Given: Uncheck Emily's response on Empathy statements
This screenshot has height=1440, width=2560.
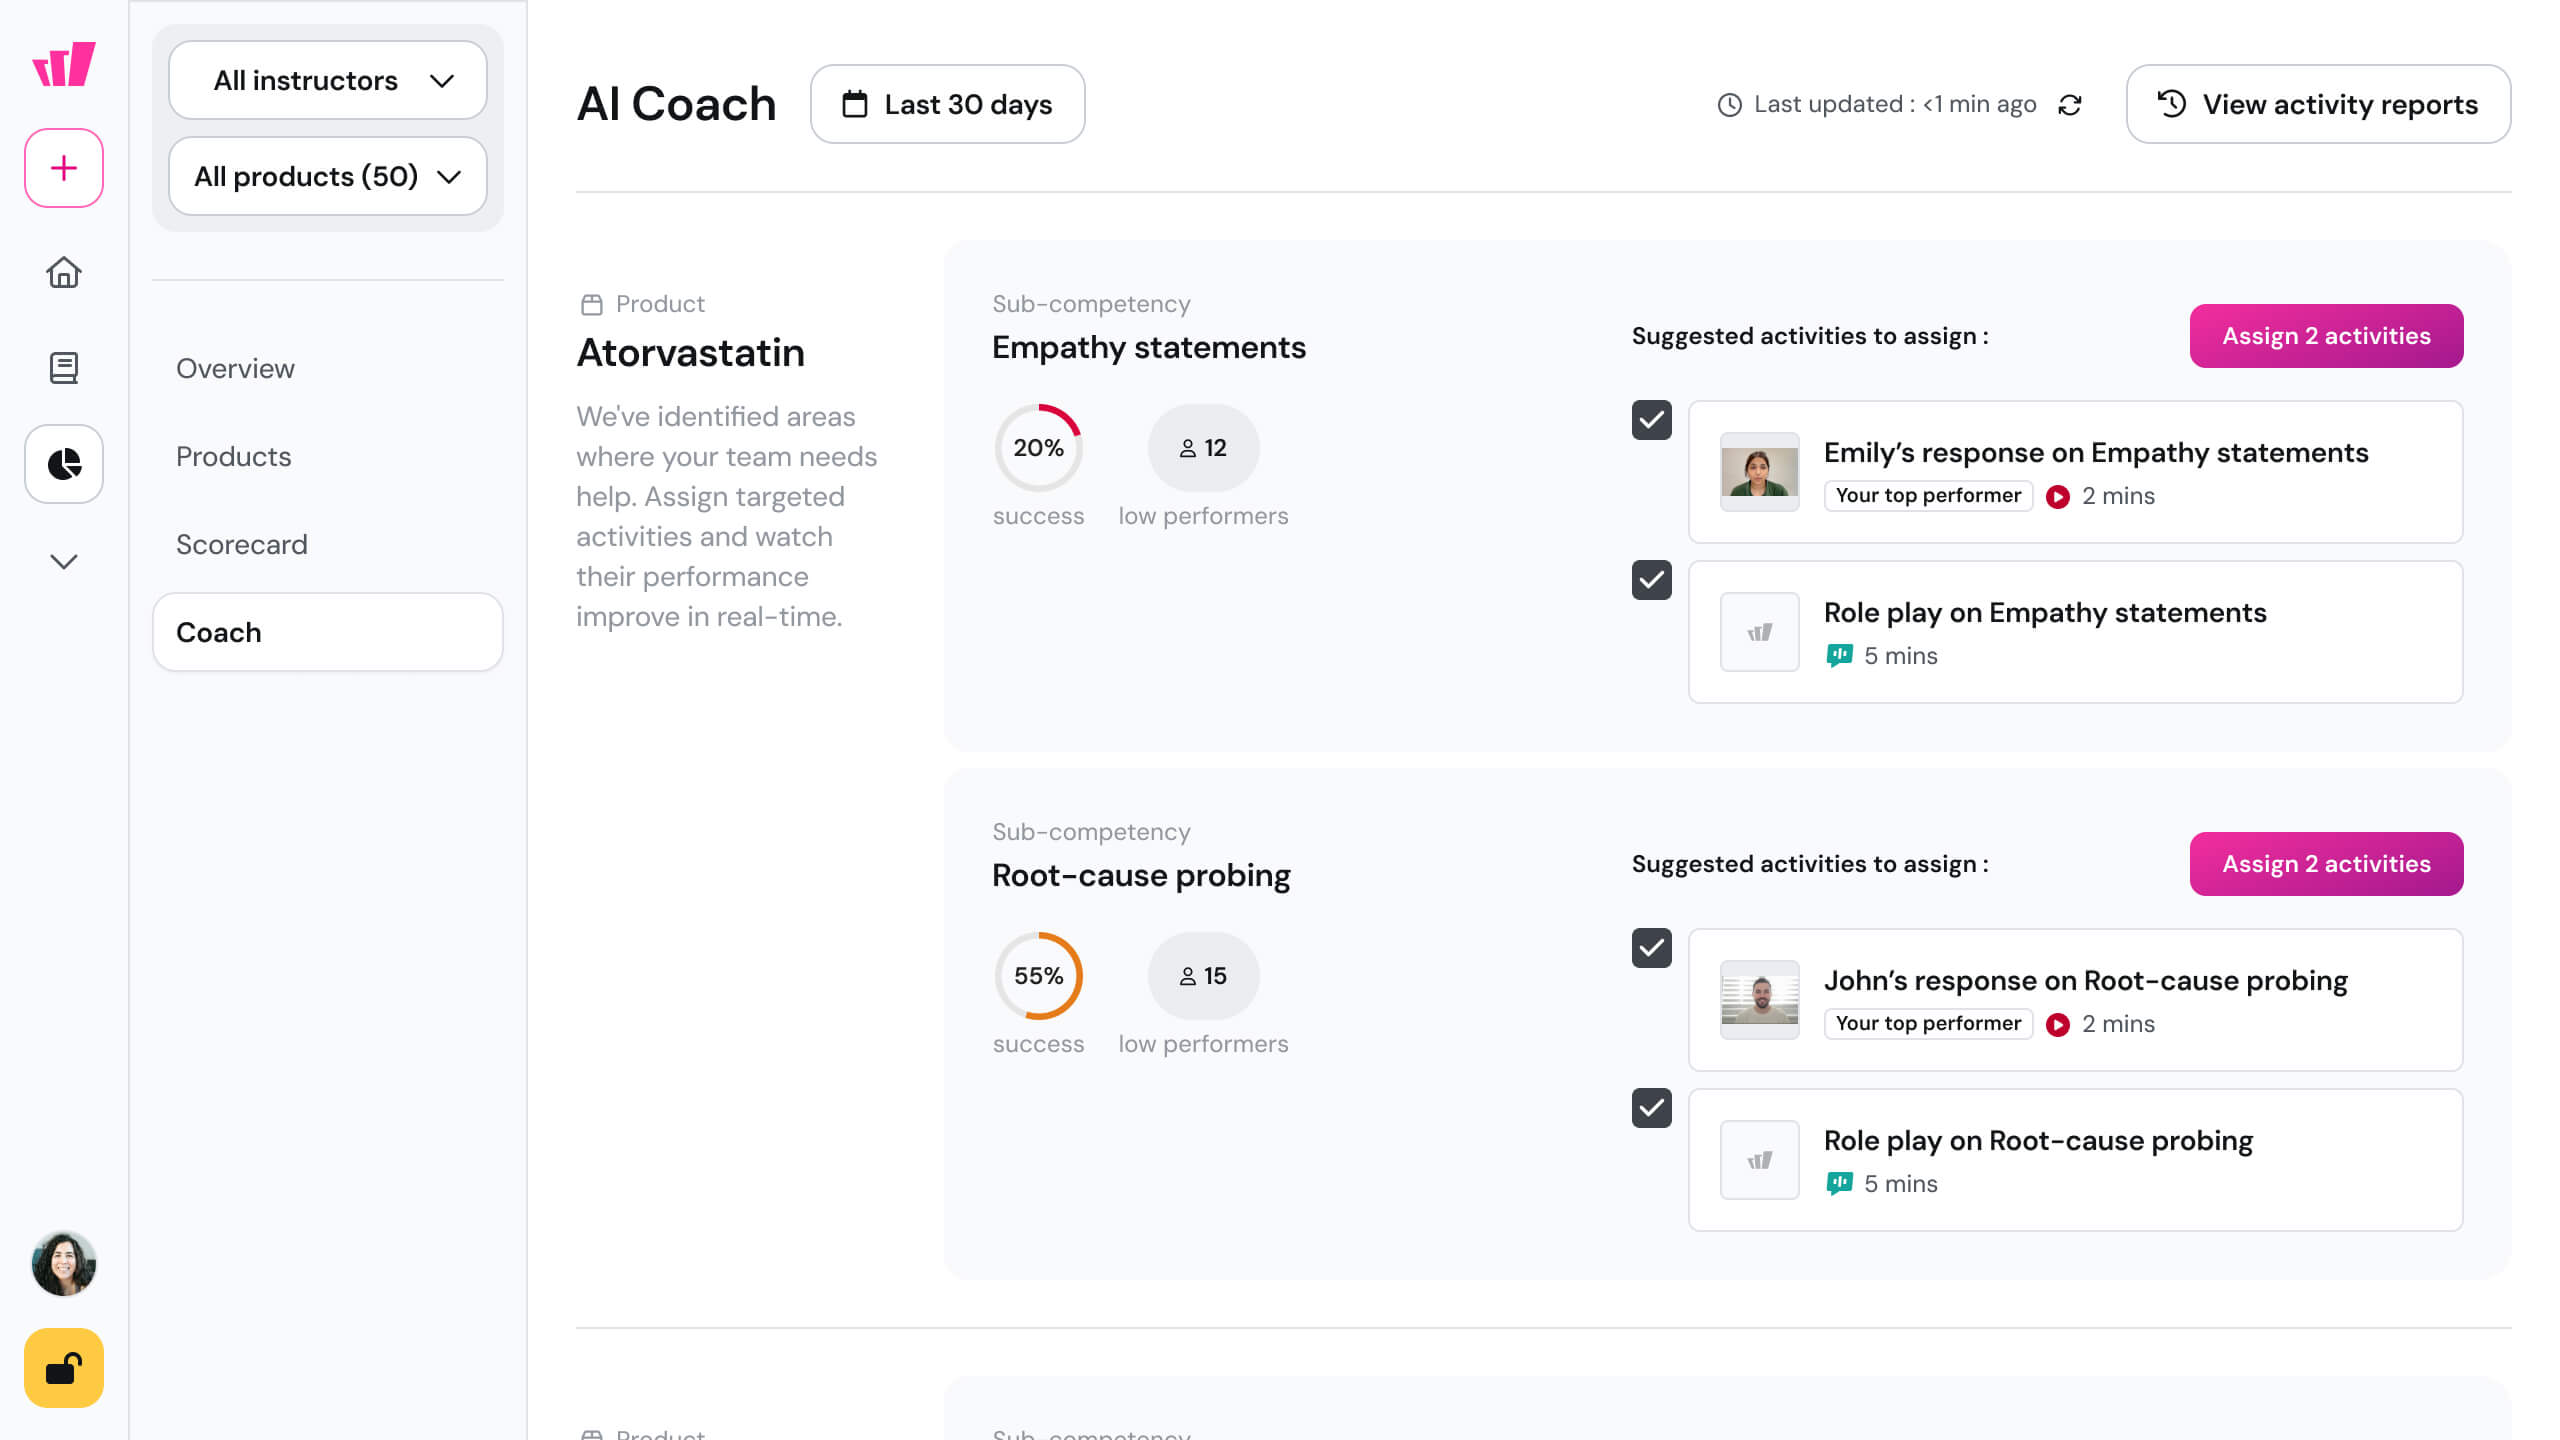Looking at the screenshot, I should (1652, 420).
